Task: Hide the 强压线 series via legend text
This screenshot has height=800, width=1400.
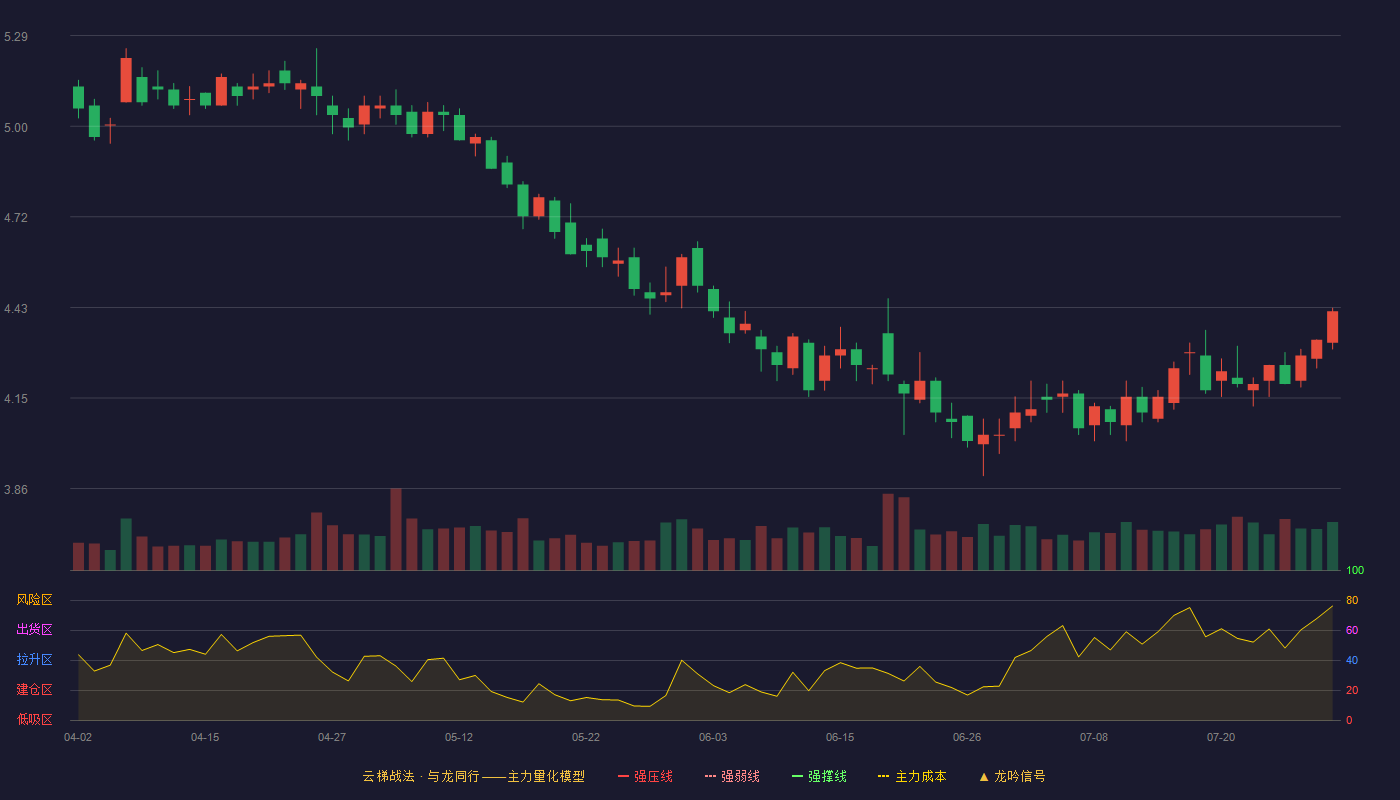Action: coord(653,776)
